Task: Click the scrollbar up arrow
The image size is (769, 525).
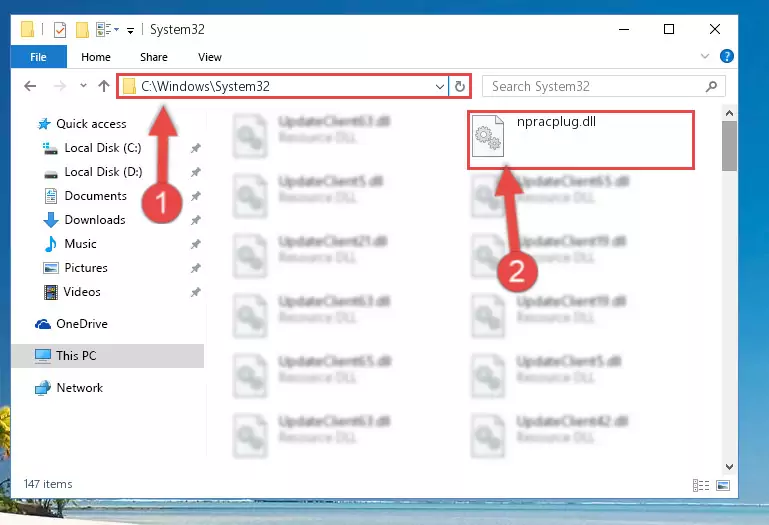Action: pyautogui.click(x=729, y=113)
